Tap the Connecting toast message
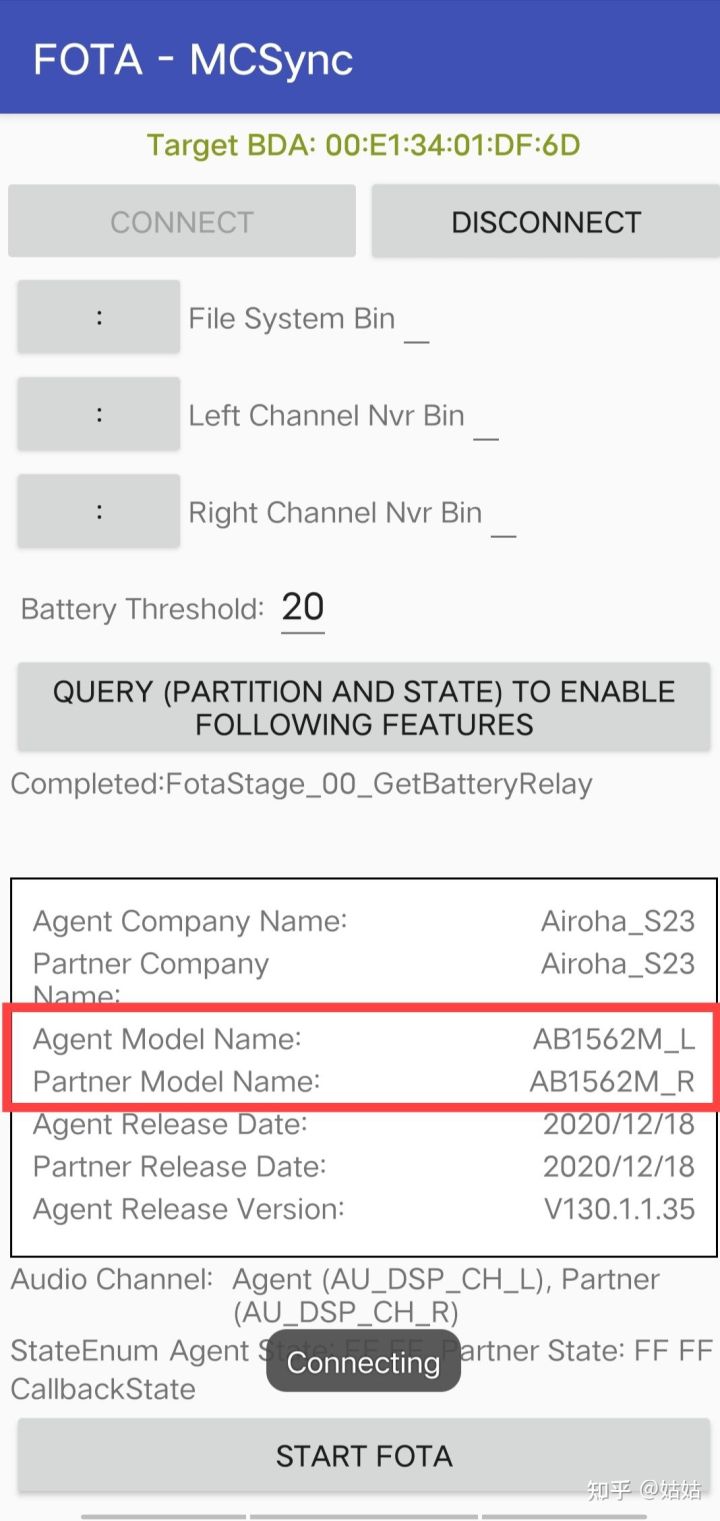The width and height of the screenshot is (720, 1521). tap(363, 1362)
